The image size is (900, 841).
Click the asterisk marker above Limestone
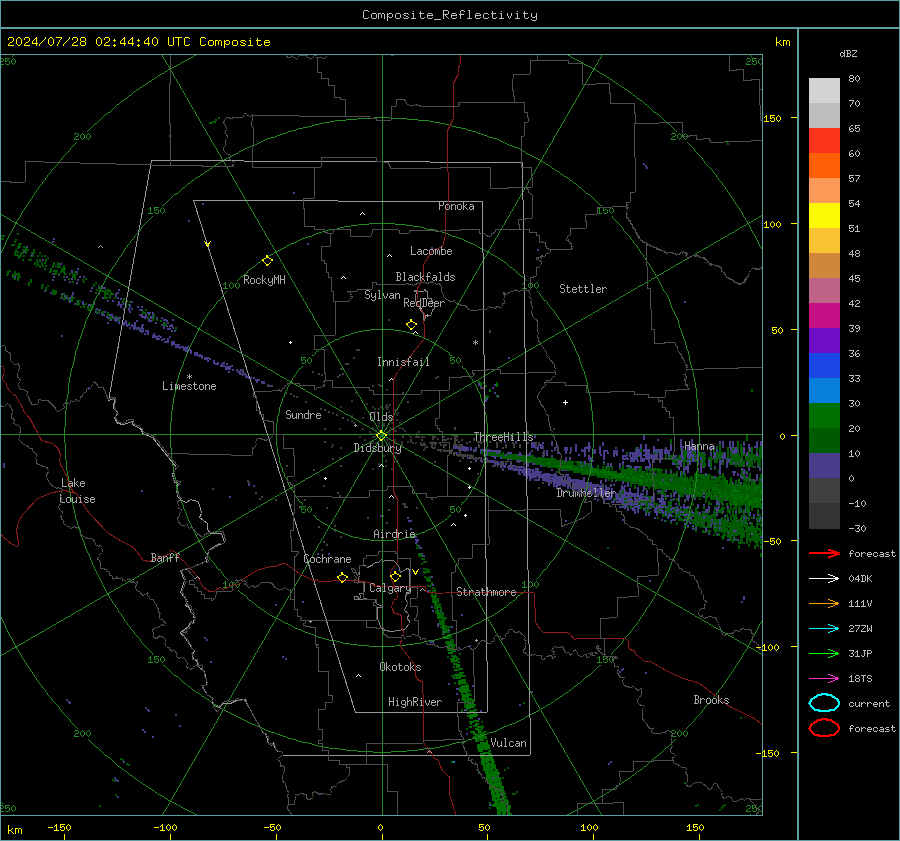click(189, 377)
